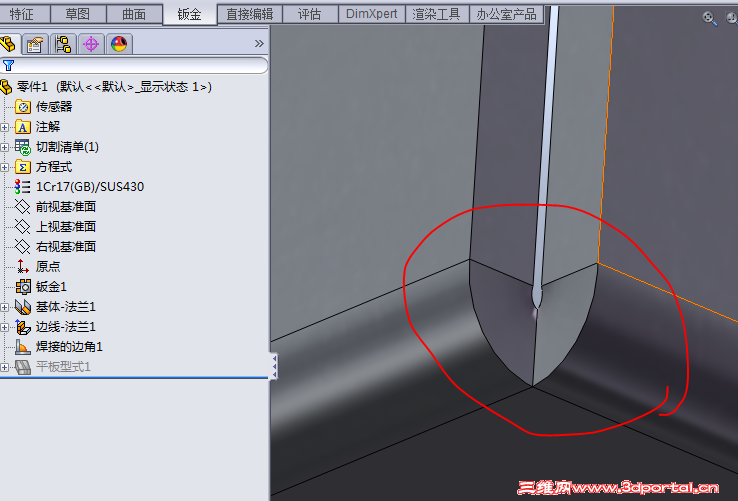The height and width of the screenshot is (501, 738).
Task: Select the 焊接的边角1 feature
Action: [69, 347]
